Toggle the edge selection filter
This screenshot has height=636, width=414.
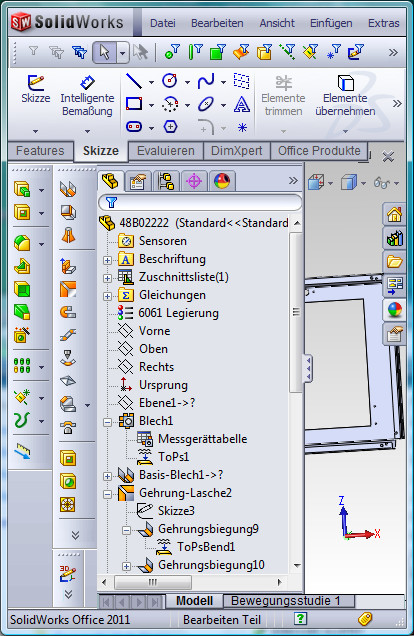pyautogui.click(x=195, y=52)
